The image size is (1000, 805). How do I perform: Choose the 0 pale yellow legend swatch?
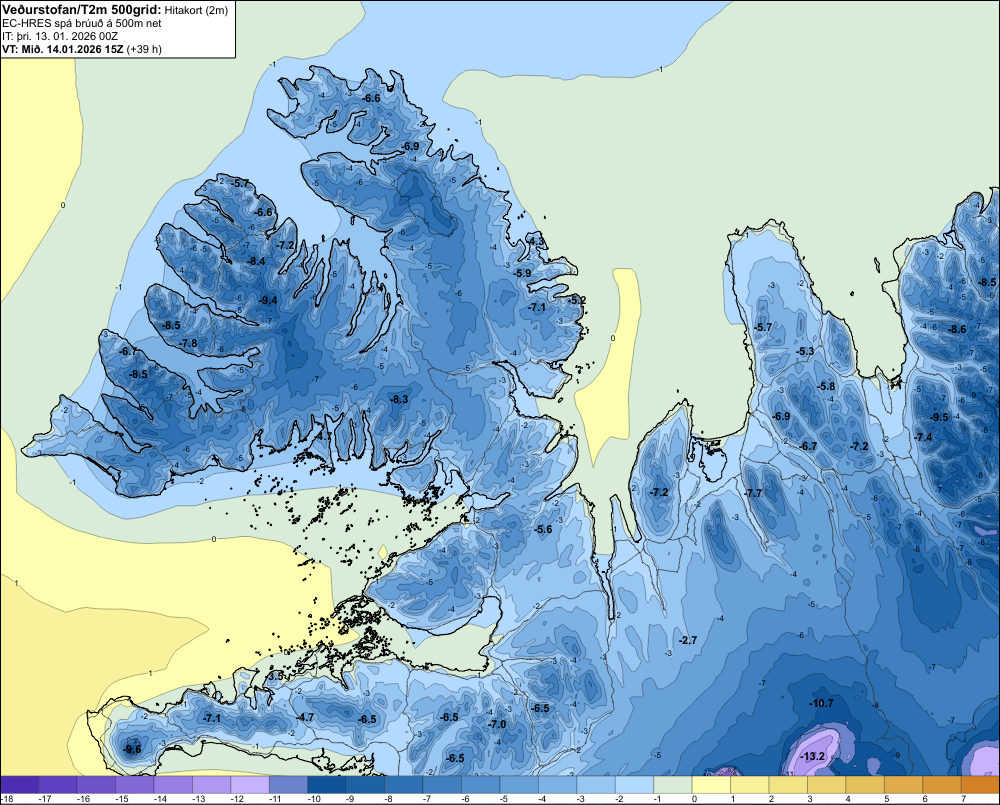tap(711, 785)
